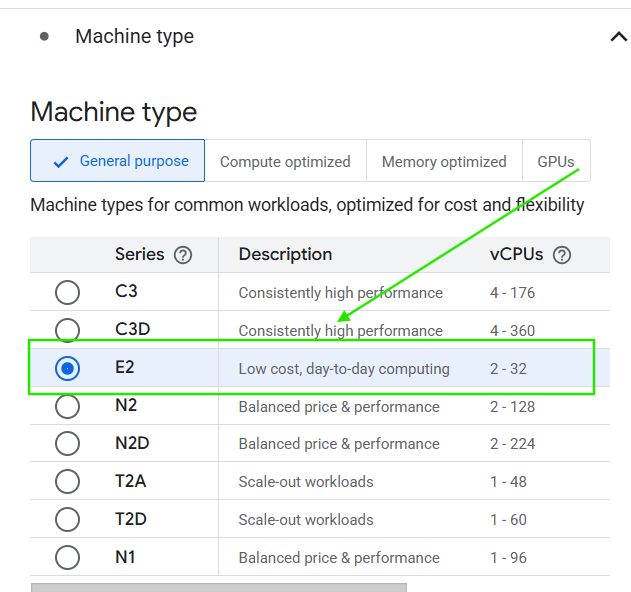This screenshot has height=592, width=631.
Task: Switch to the GPUs tab
Action: click(556, 161)
